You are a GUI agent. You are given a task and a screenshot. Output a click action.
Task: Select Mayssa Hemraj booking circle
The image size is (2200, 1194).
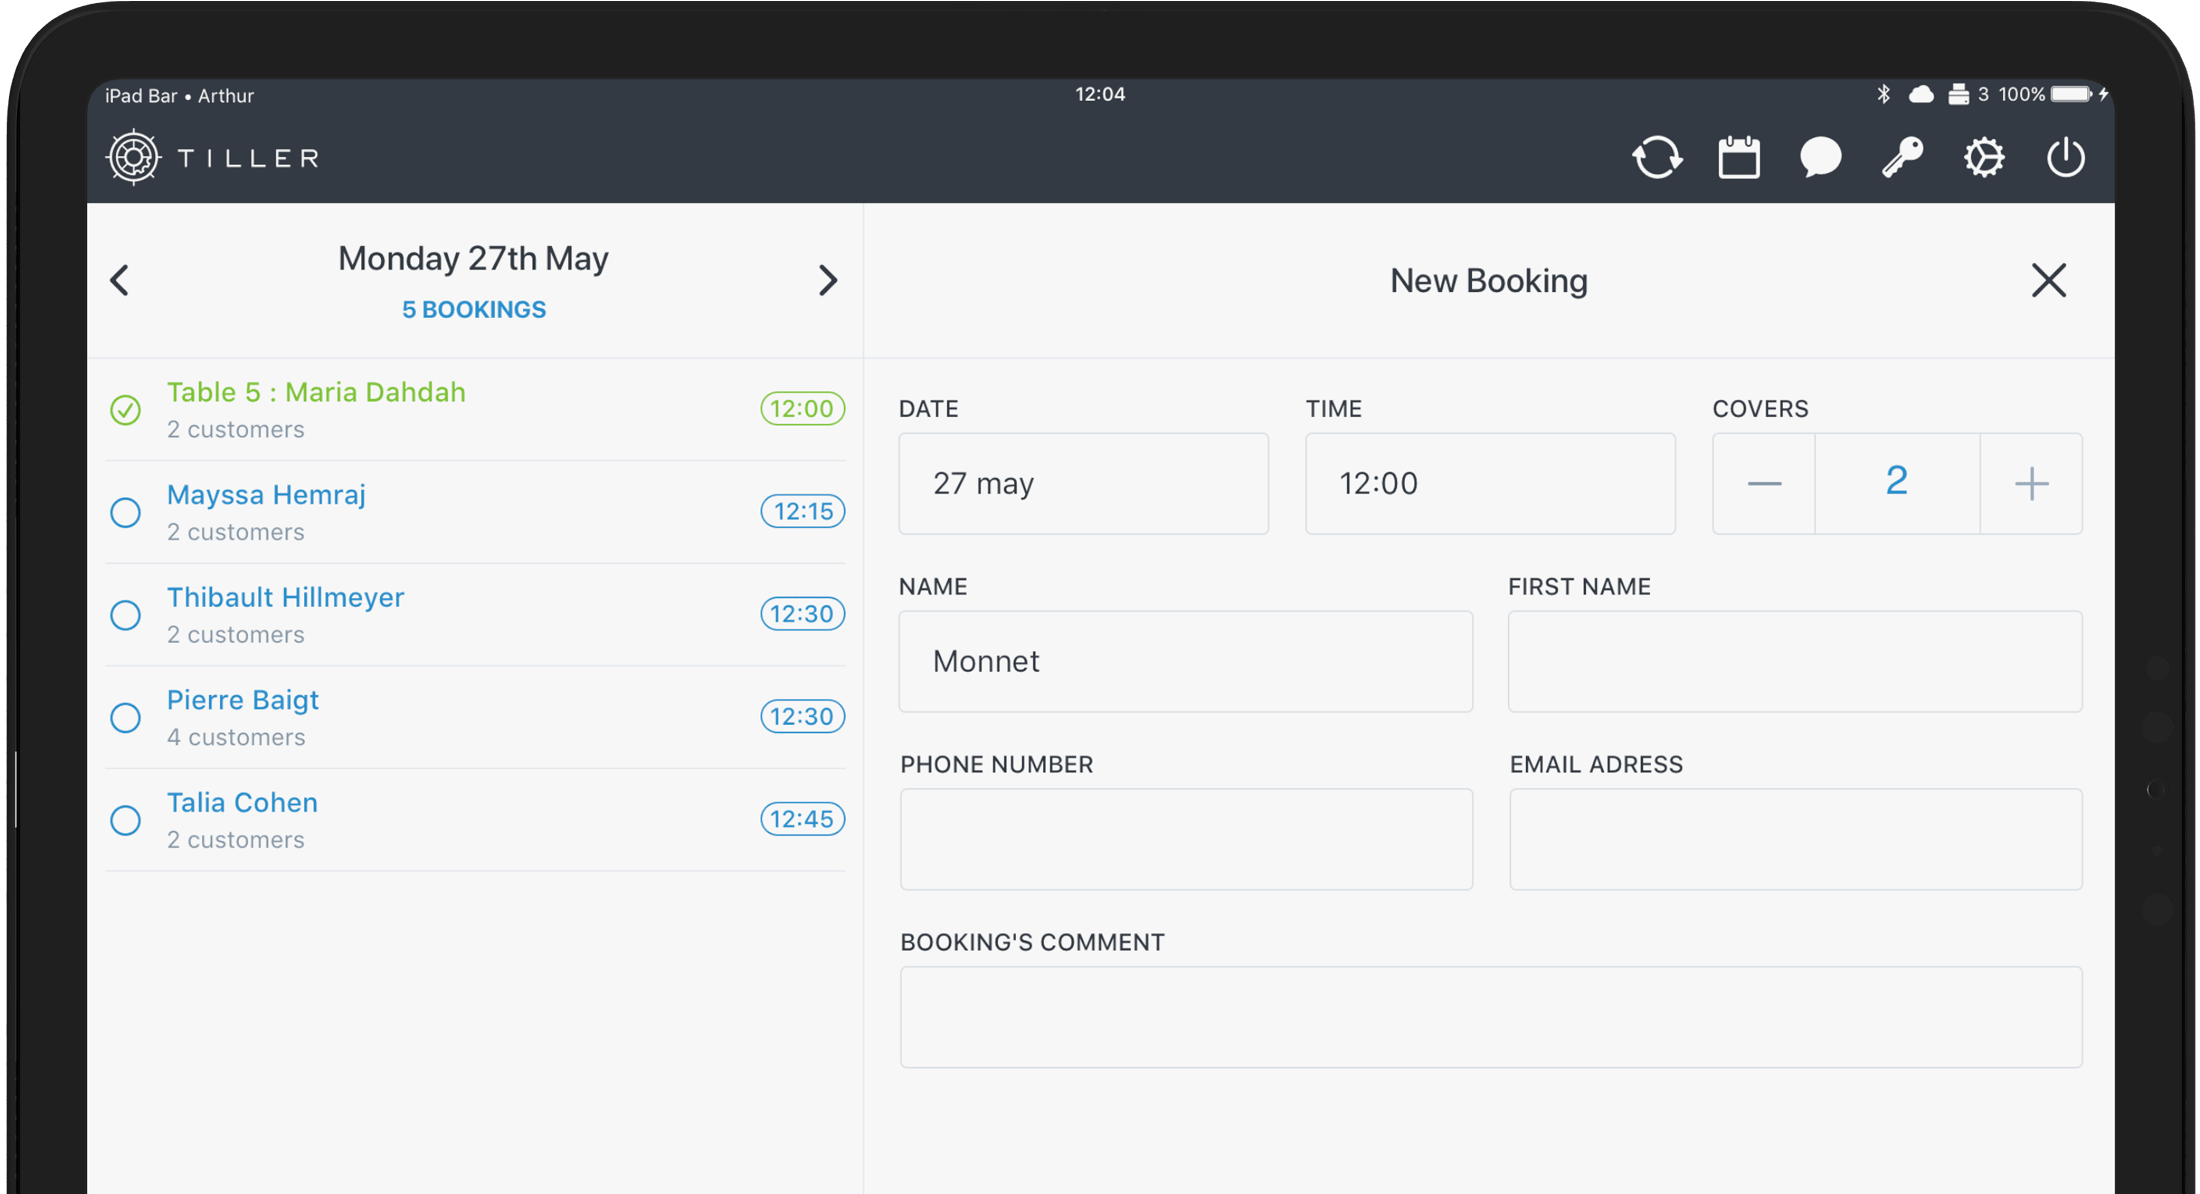point(126,512)
